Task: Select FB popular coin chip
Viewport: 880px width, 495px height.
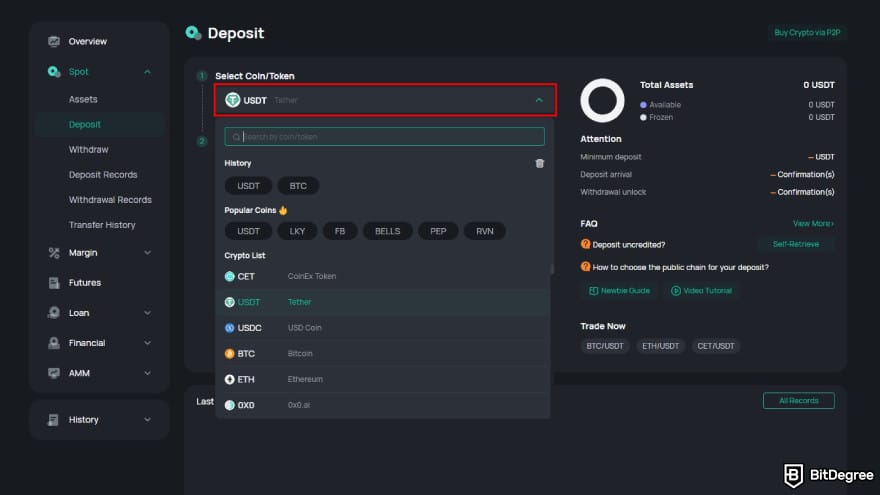Action: coord(340,231)
